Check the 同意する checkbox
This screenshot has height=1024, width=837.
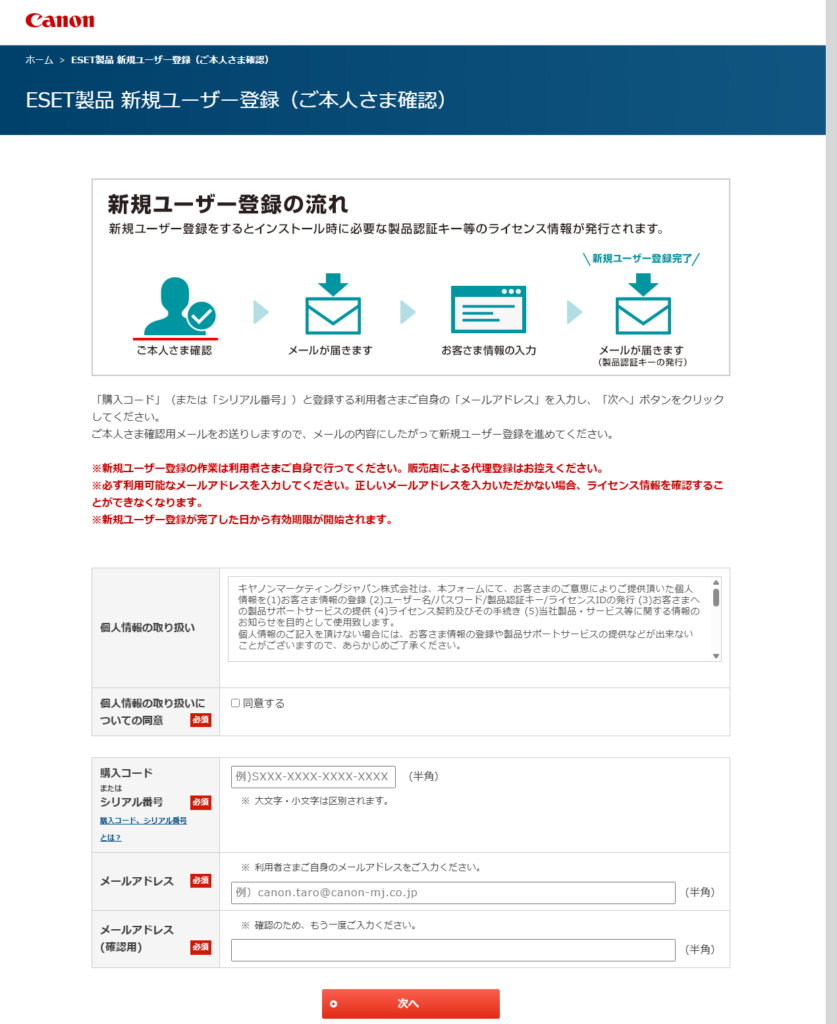point(236,703)
